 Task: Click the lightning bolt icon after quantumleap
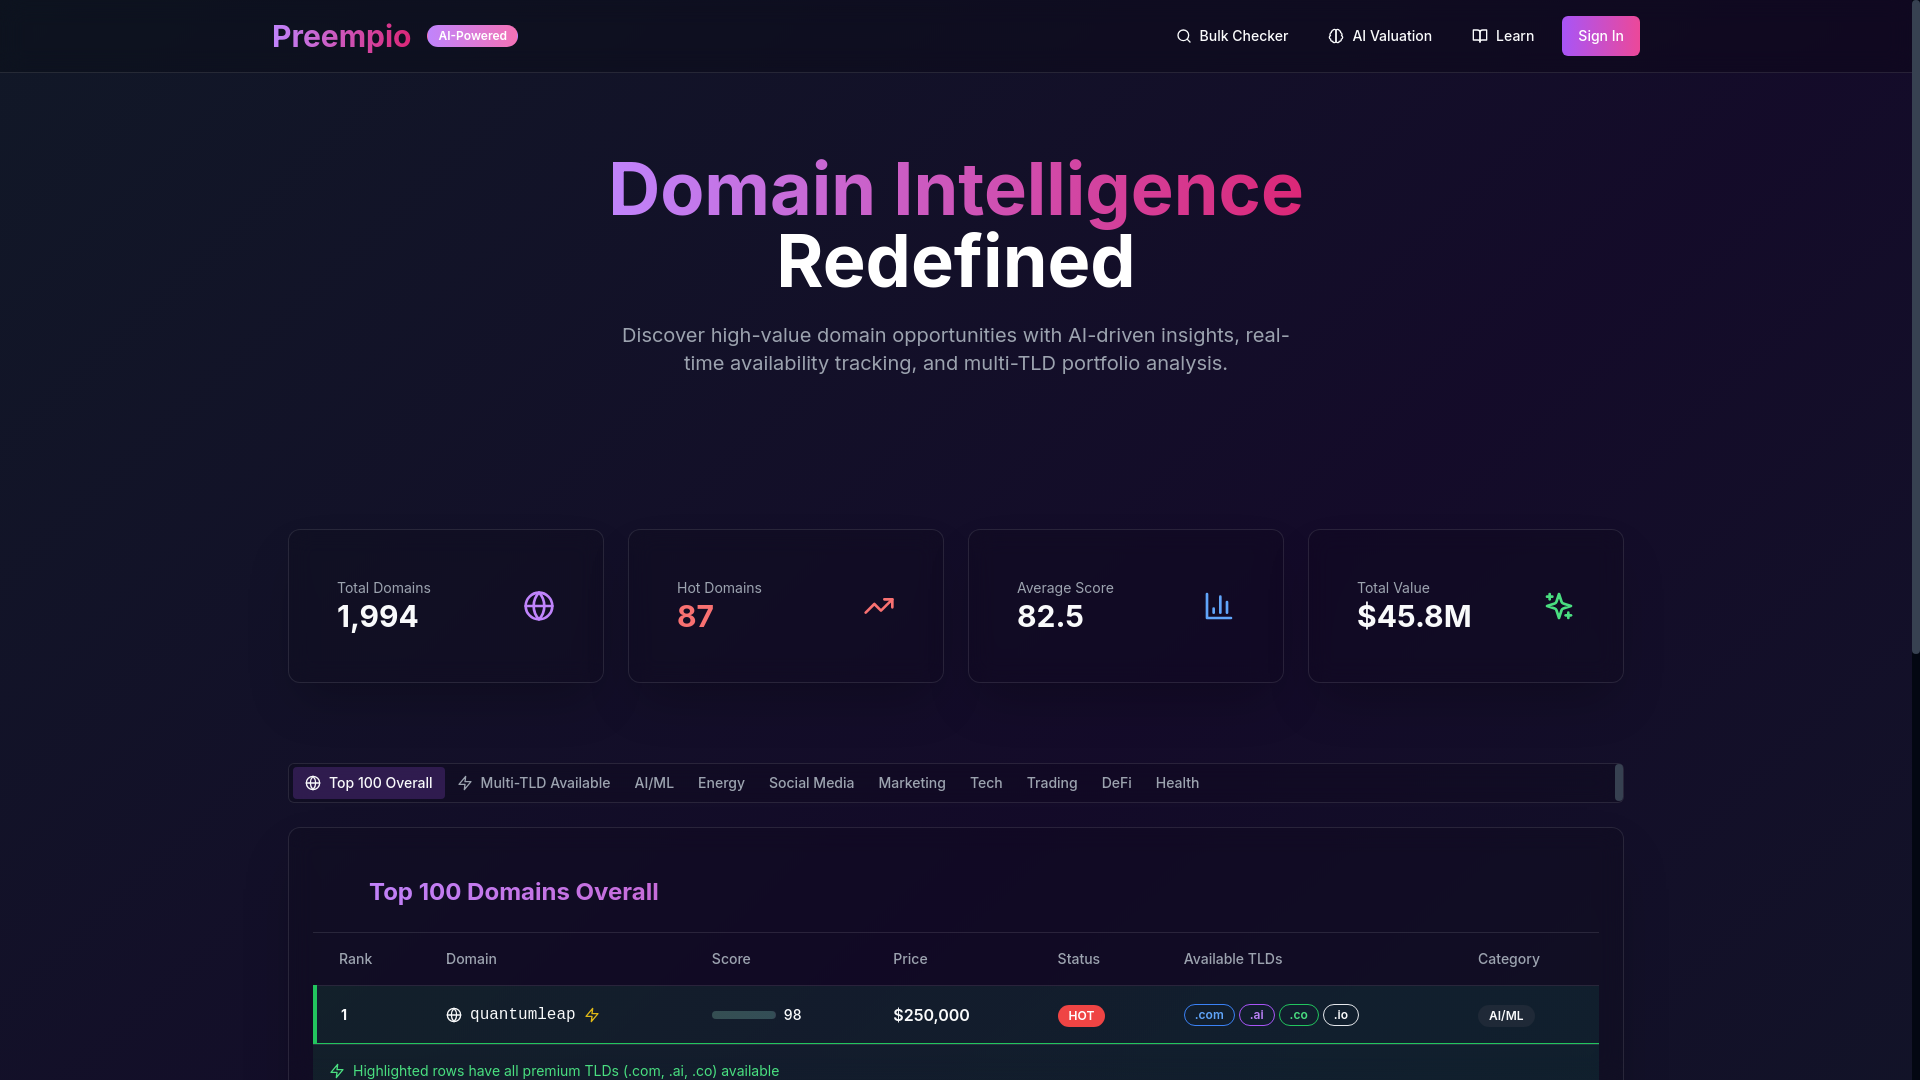pyautogui.click(x=592, y=1015)
